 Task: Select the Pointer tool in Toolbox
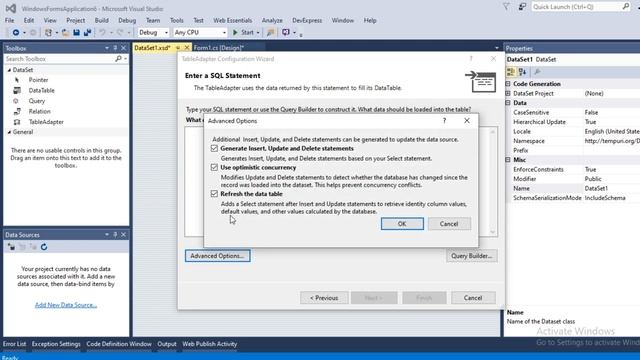pos(38,80)
